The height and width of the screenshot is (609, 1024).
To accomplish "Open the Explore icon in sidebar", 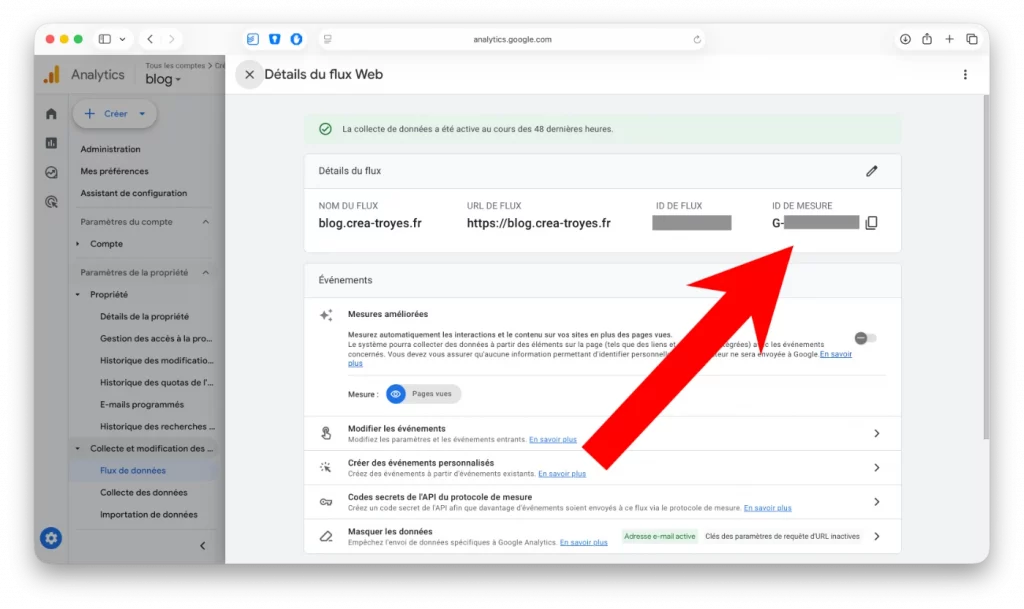I will [51, 172].
